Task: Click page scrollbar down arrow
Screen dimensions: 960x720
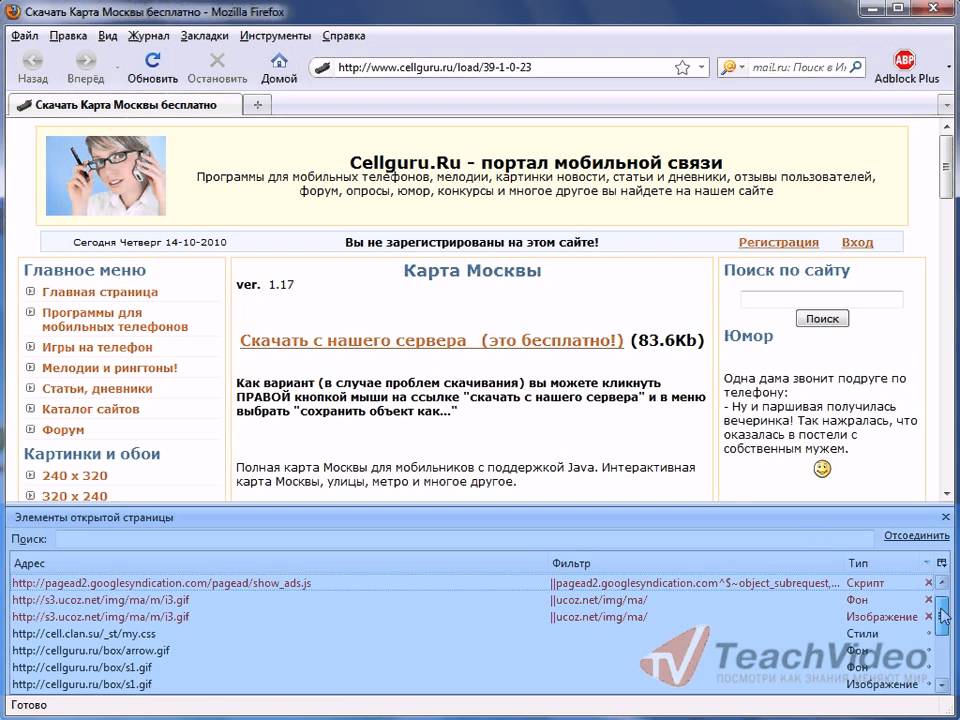Action: click(947, 493)
